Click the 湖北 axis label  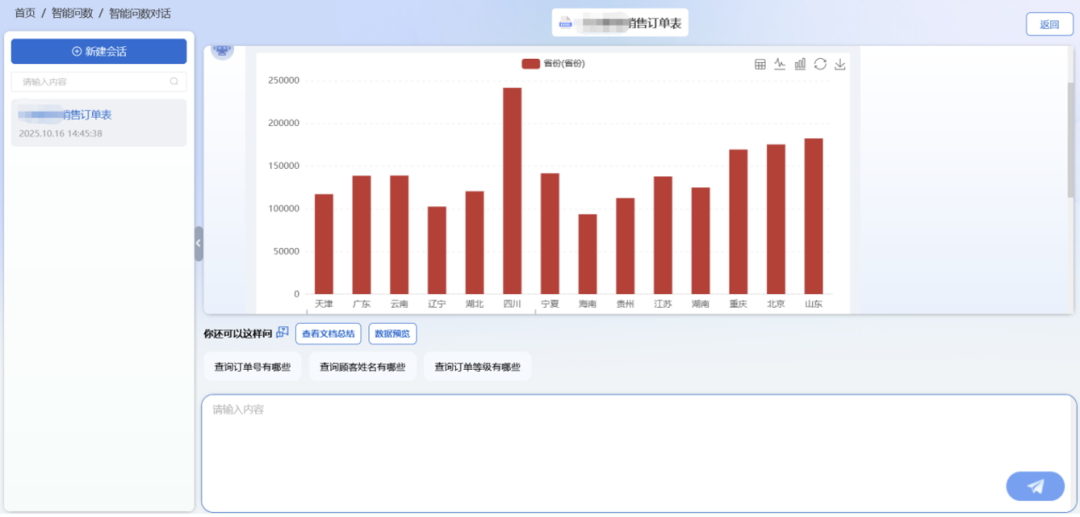(474, 304)
